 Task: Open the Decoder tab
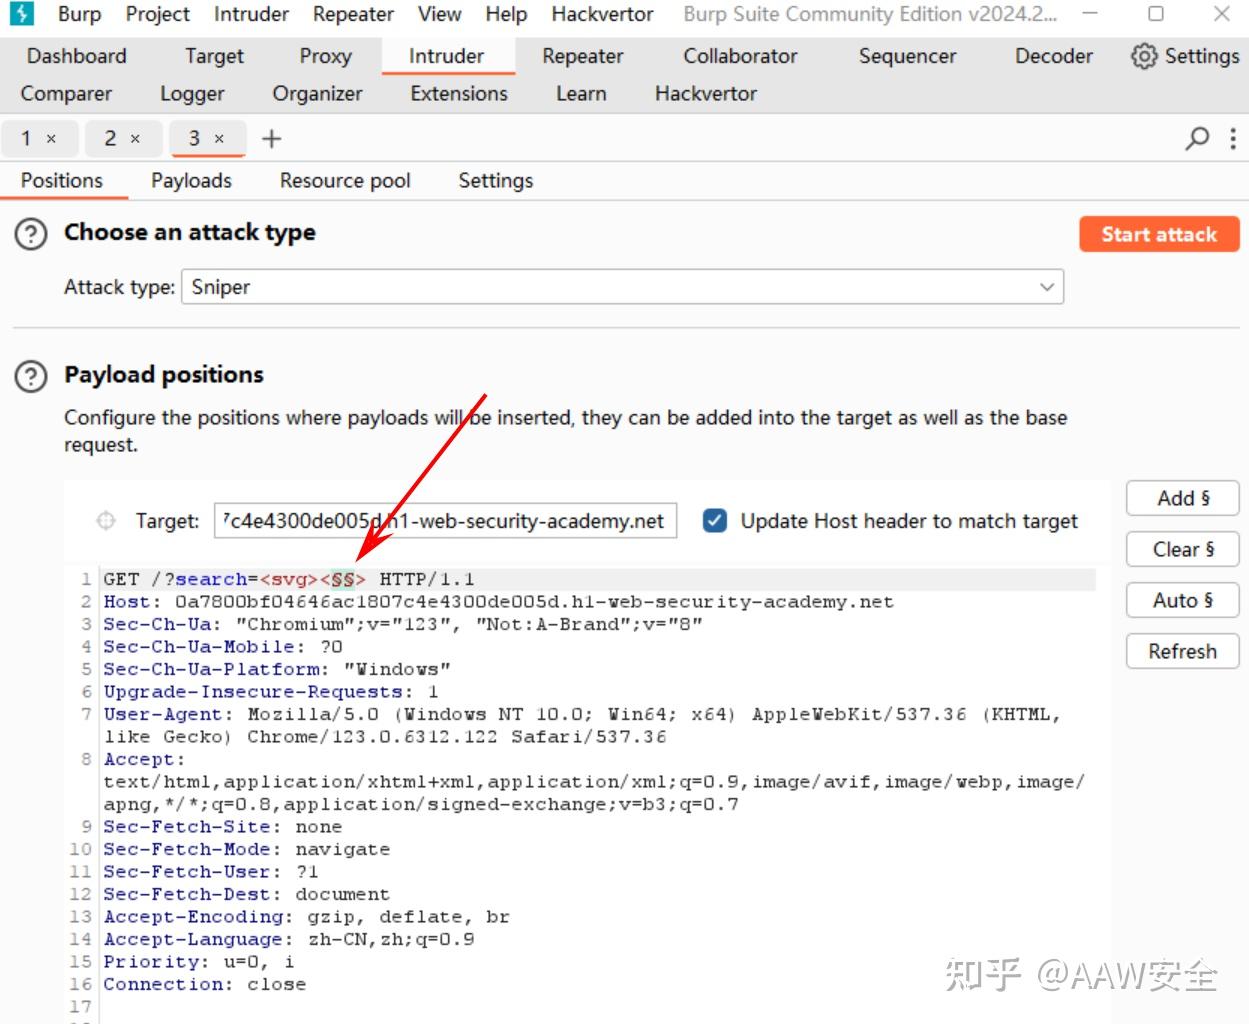coord(1053,56)
